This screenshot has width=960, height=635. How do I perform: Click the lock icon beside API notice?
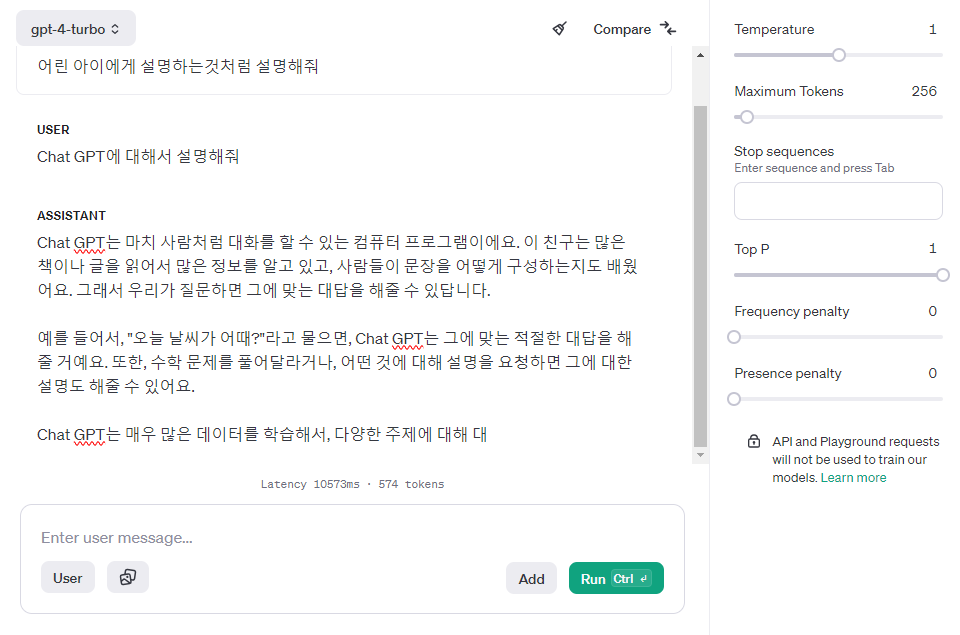(754, 441)
